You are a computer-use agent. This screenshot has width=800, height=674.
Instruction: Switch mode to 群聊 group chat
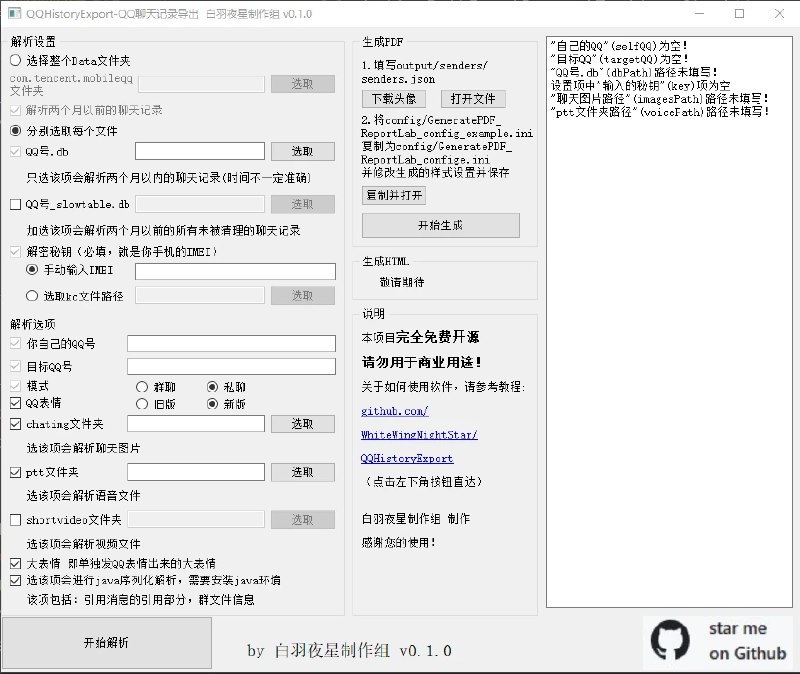coord(140,387)
